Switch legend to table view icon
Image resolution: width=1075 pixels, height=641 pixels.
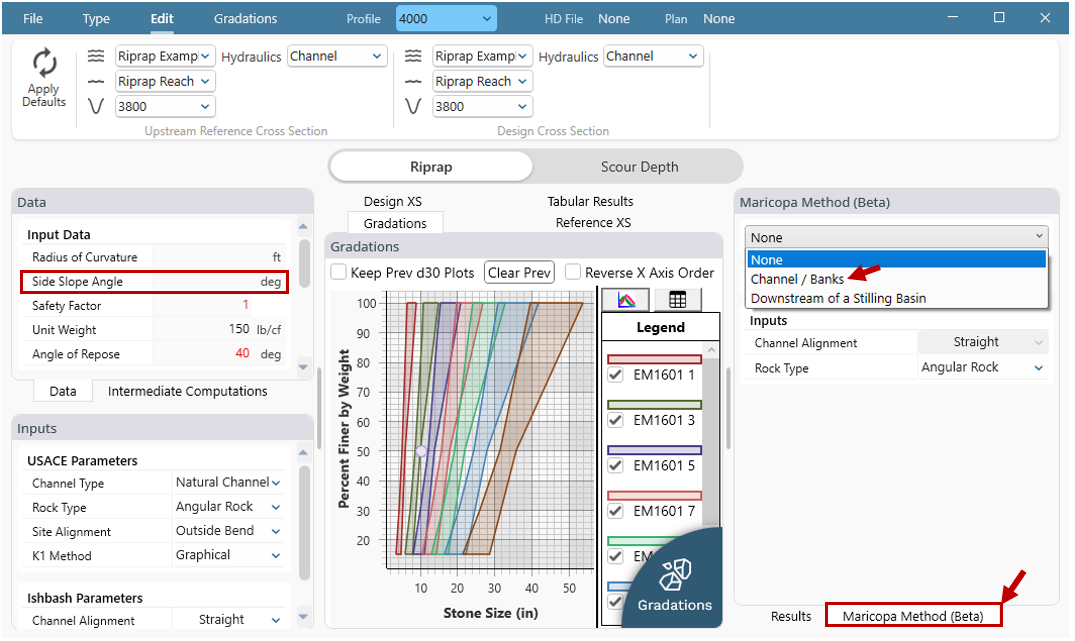677,299
